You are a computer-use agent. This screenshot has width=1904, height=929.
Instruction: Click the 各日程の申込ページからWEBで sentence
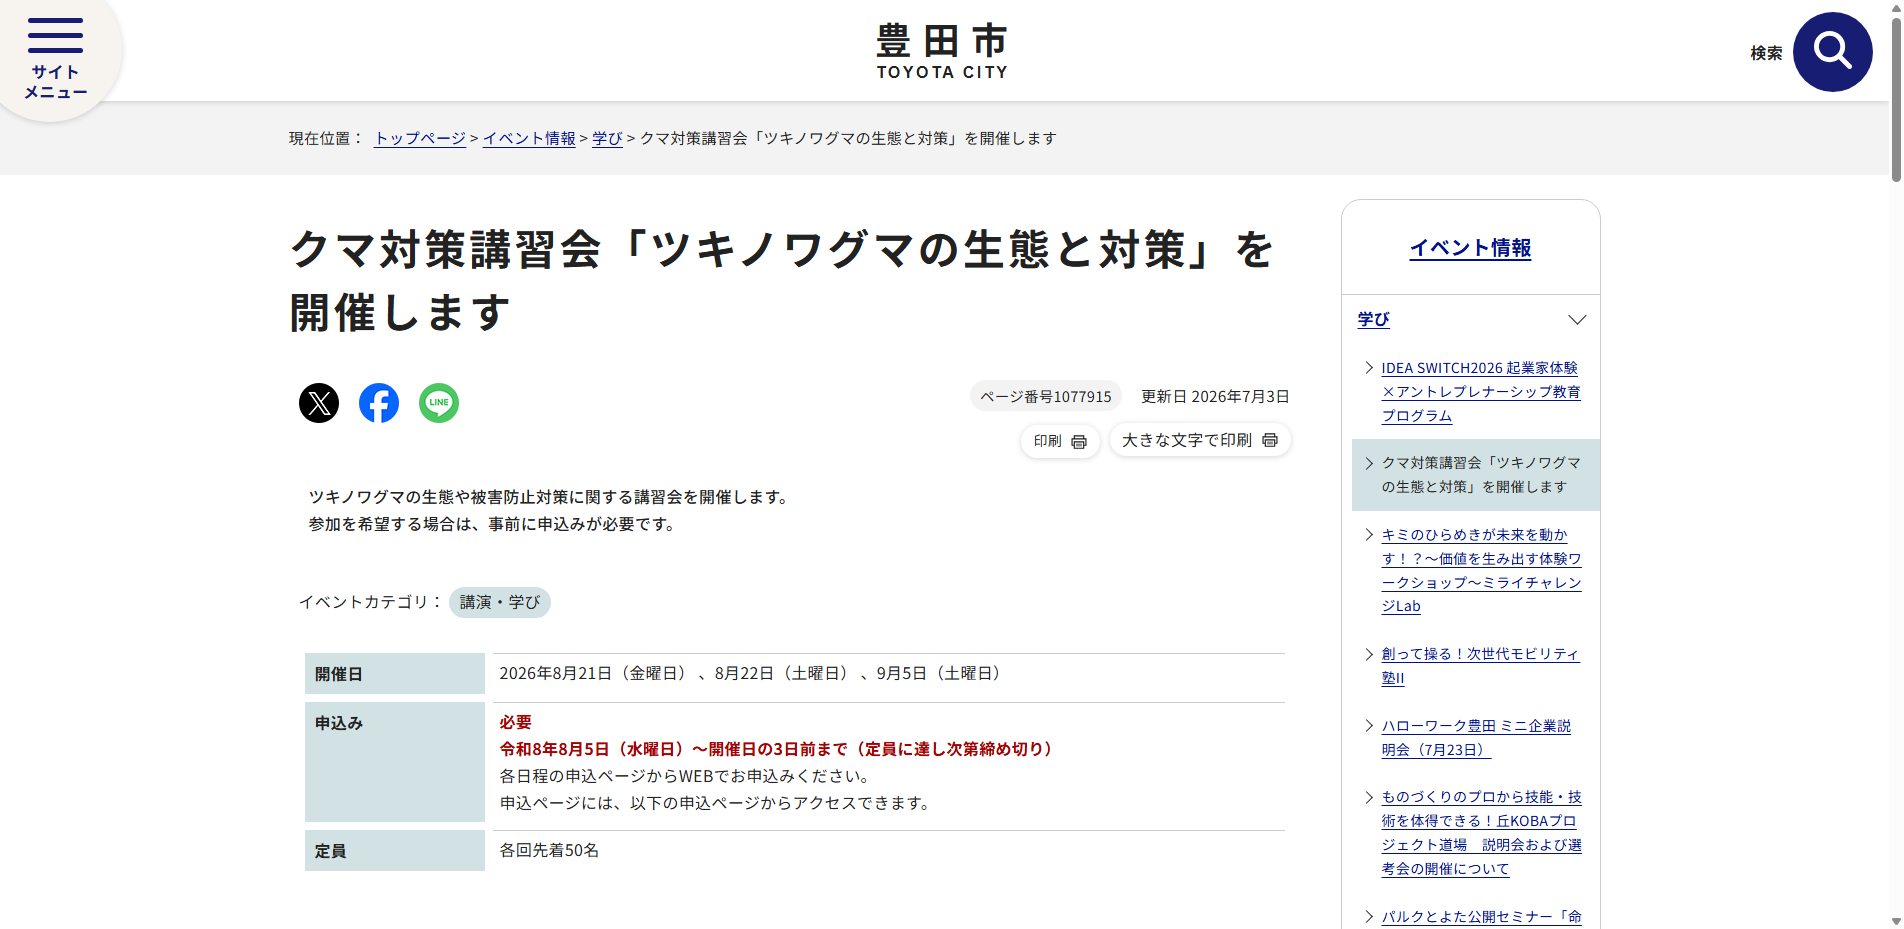coord(687,776)
